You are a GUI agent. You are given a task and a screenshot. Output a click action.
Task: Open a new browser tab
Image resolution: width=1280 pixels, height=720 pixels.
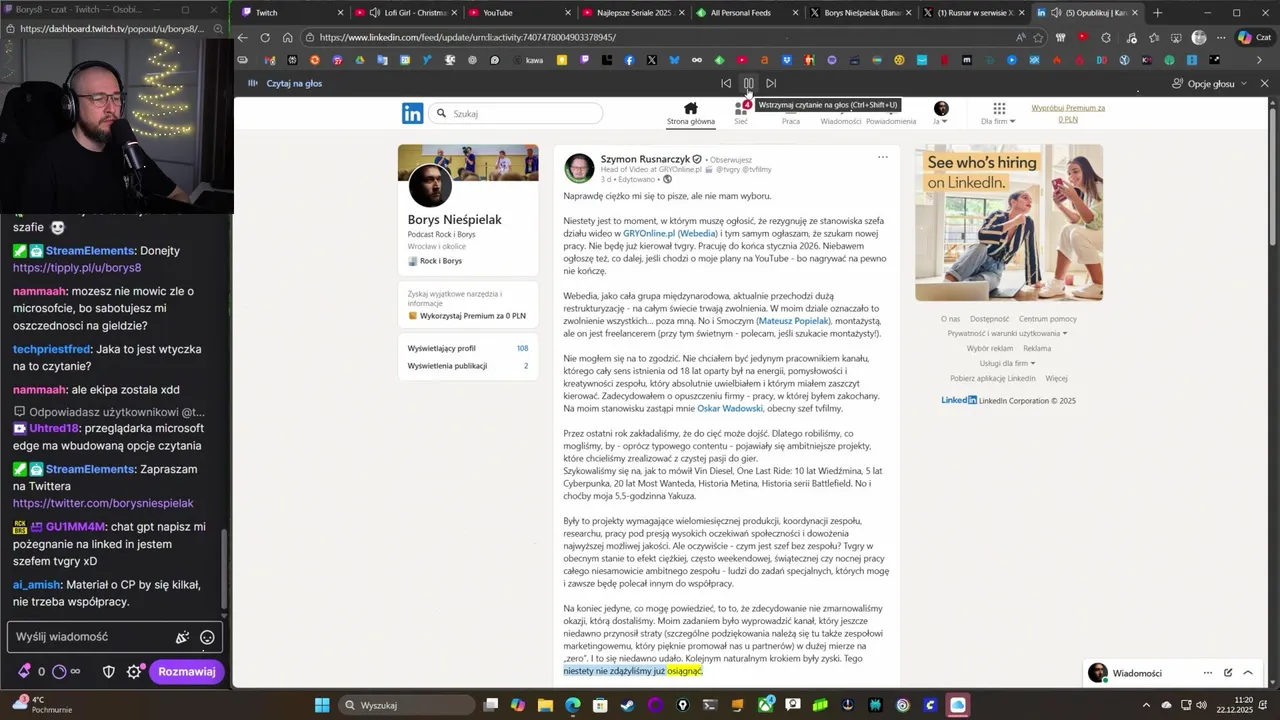(1158, 13)
